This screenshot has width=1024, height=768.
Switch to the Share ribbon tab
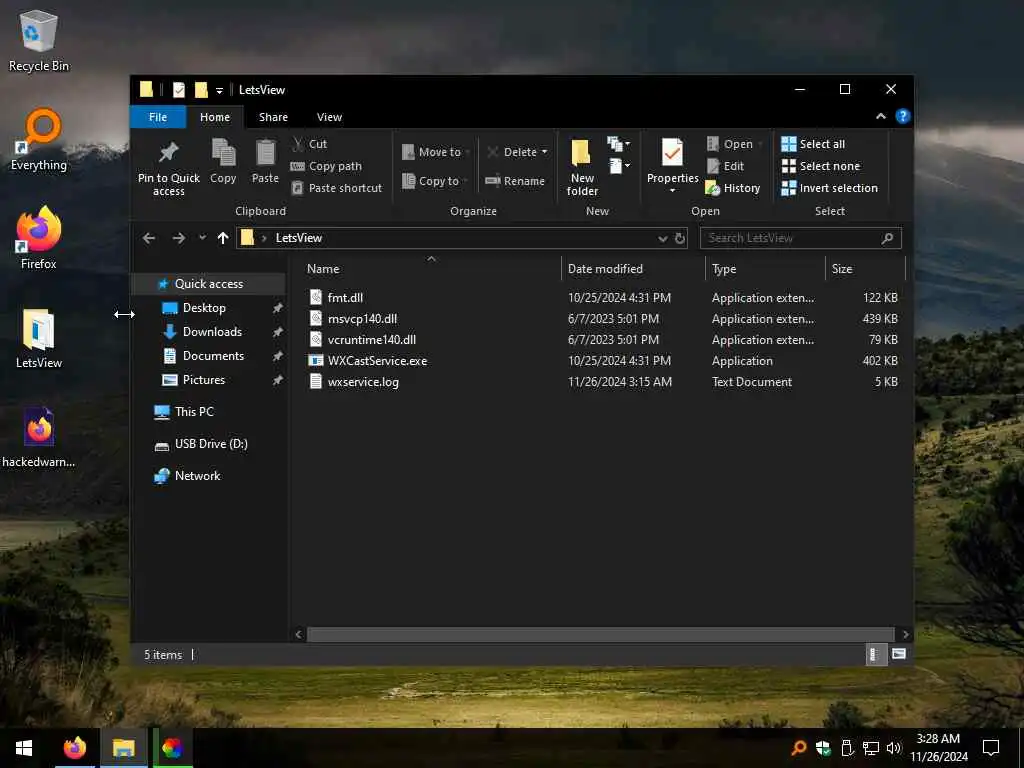(x=273, y=117)
